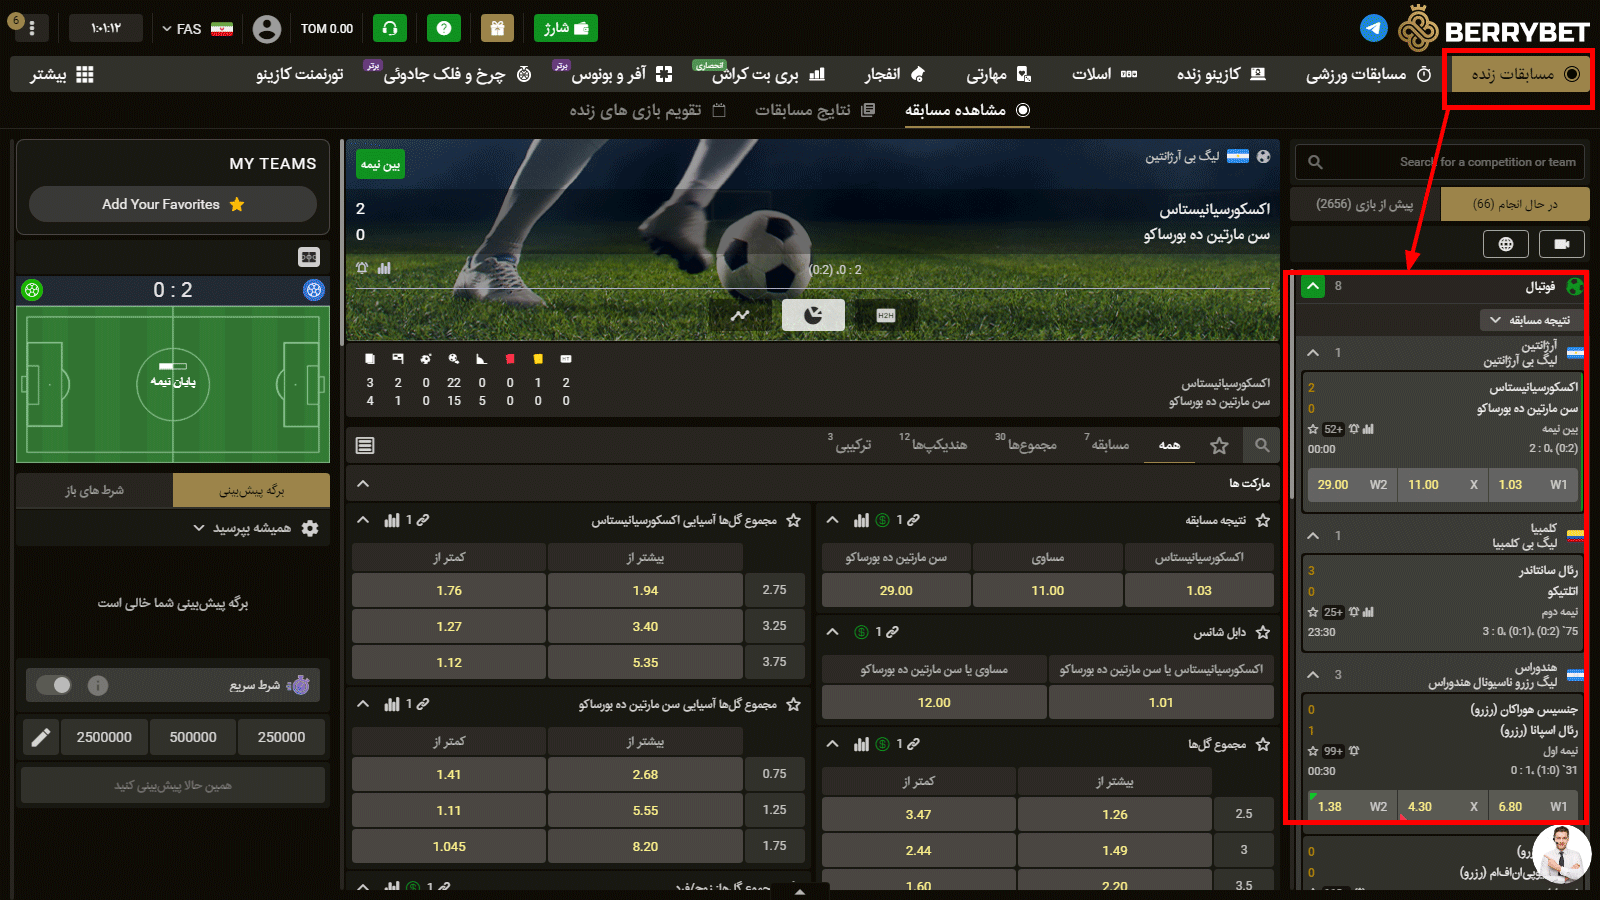Select the H2H head-to-head view icon
Viewport: 1600px width, 900px height.
(x=885, y=315)
